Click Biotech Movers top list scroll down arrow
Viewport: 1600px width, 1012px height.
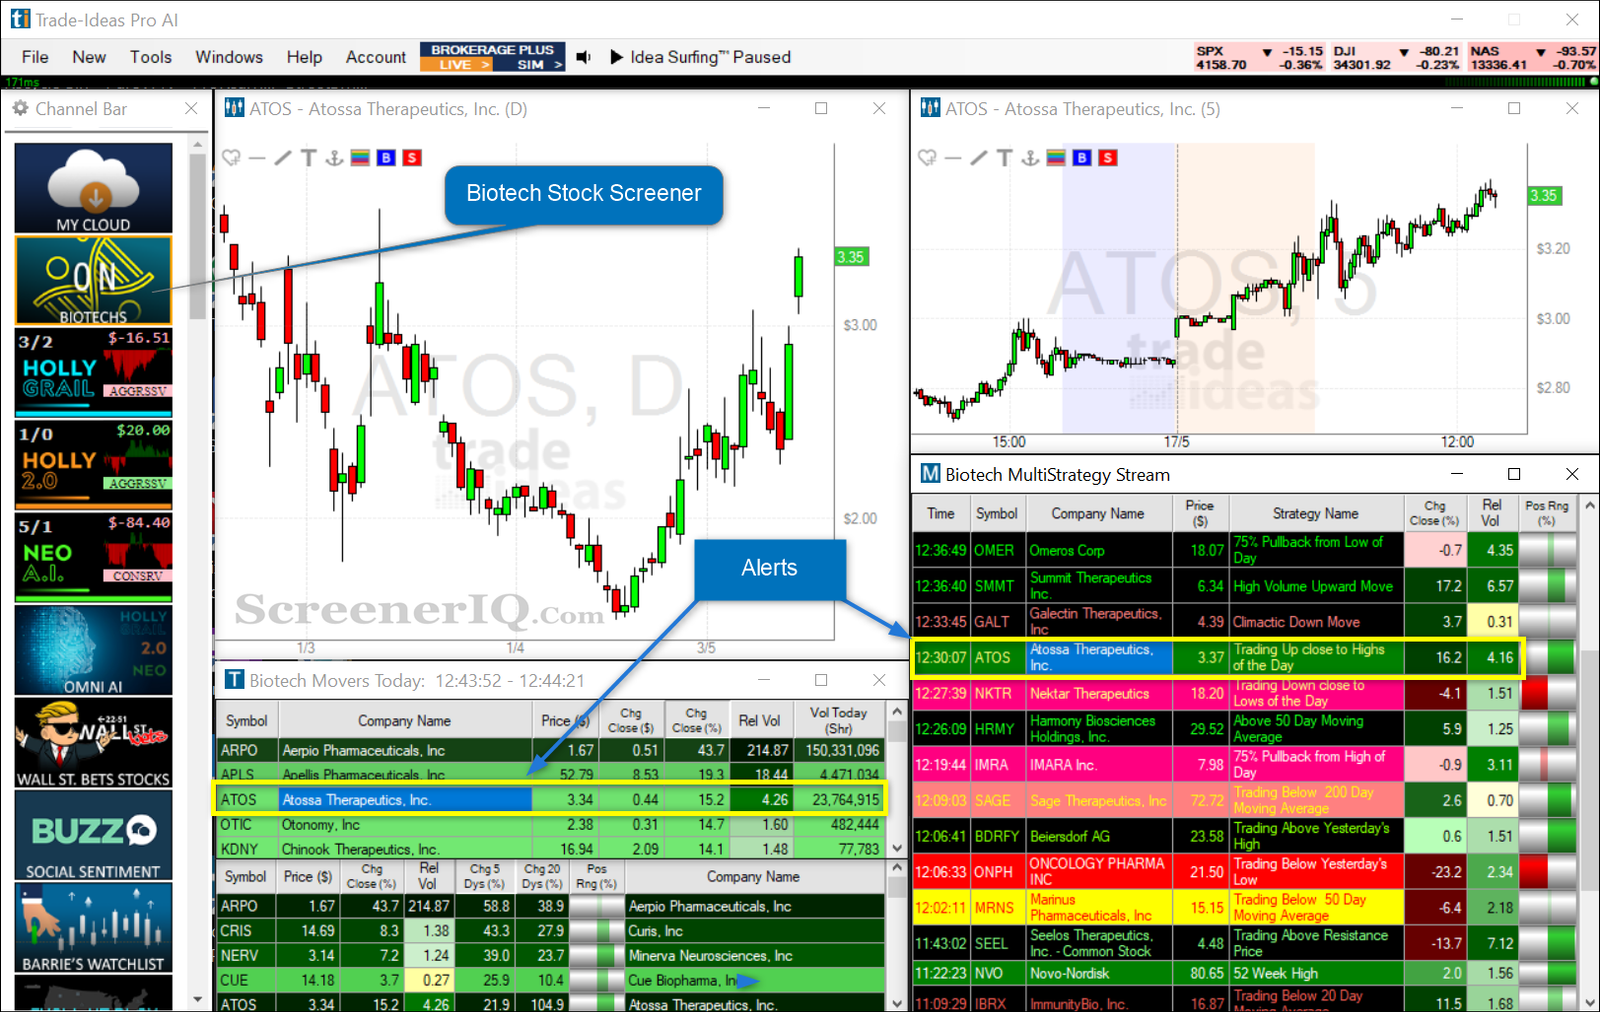[896, 849]
